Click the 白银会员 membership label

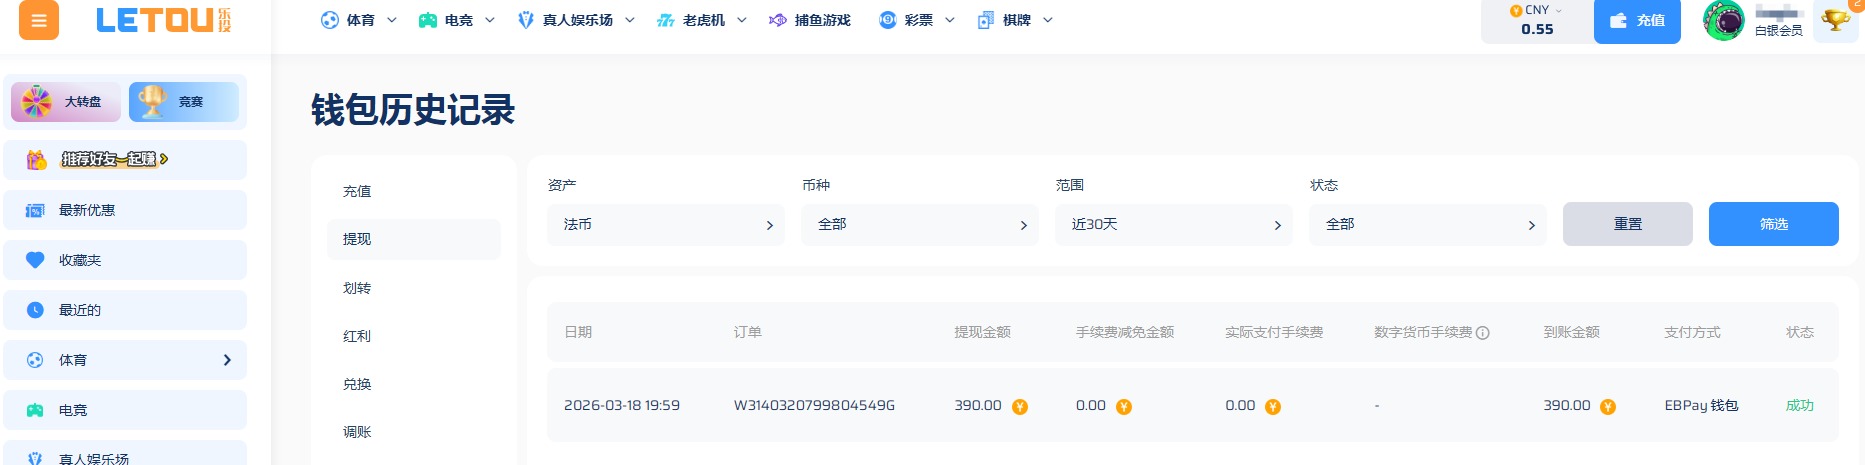(1779, 31)
